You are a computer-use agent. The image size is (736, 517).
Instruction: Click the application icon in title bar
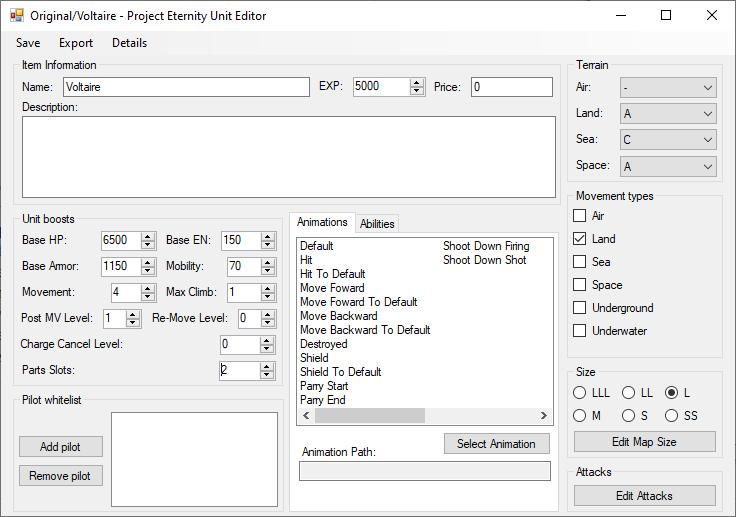click(17, 15)
